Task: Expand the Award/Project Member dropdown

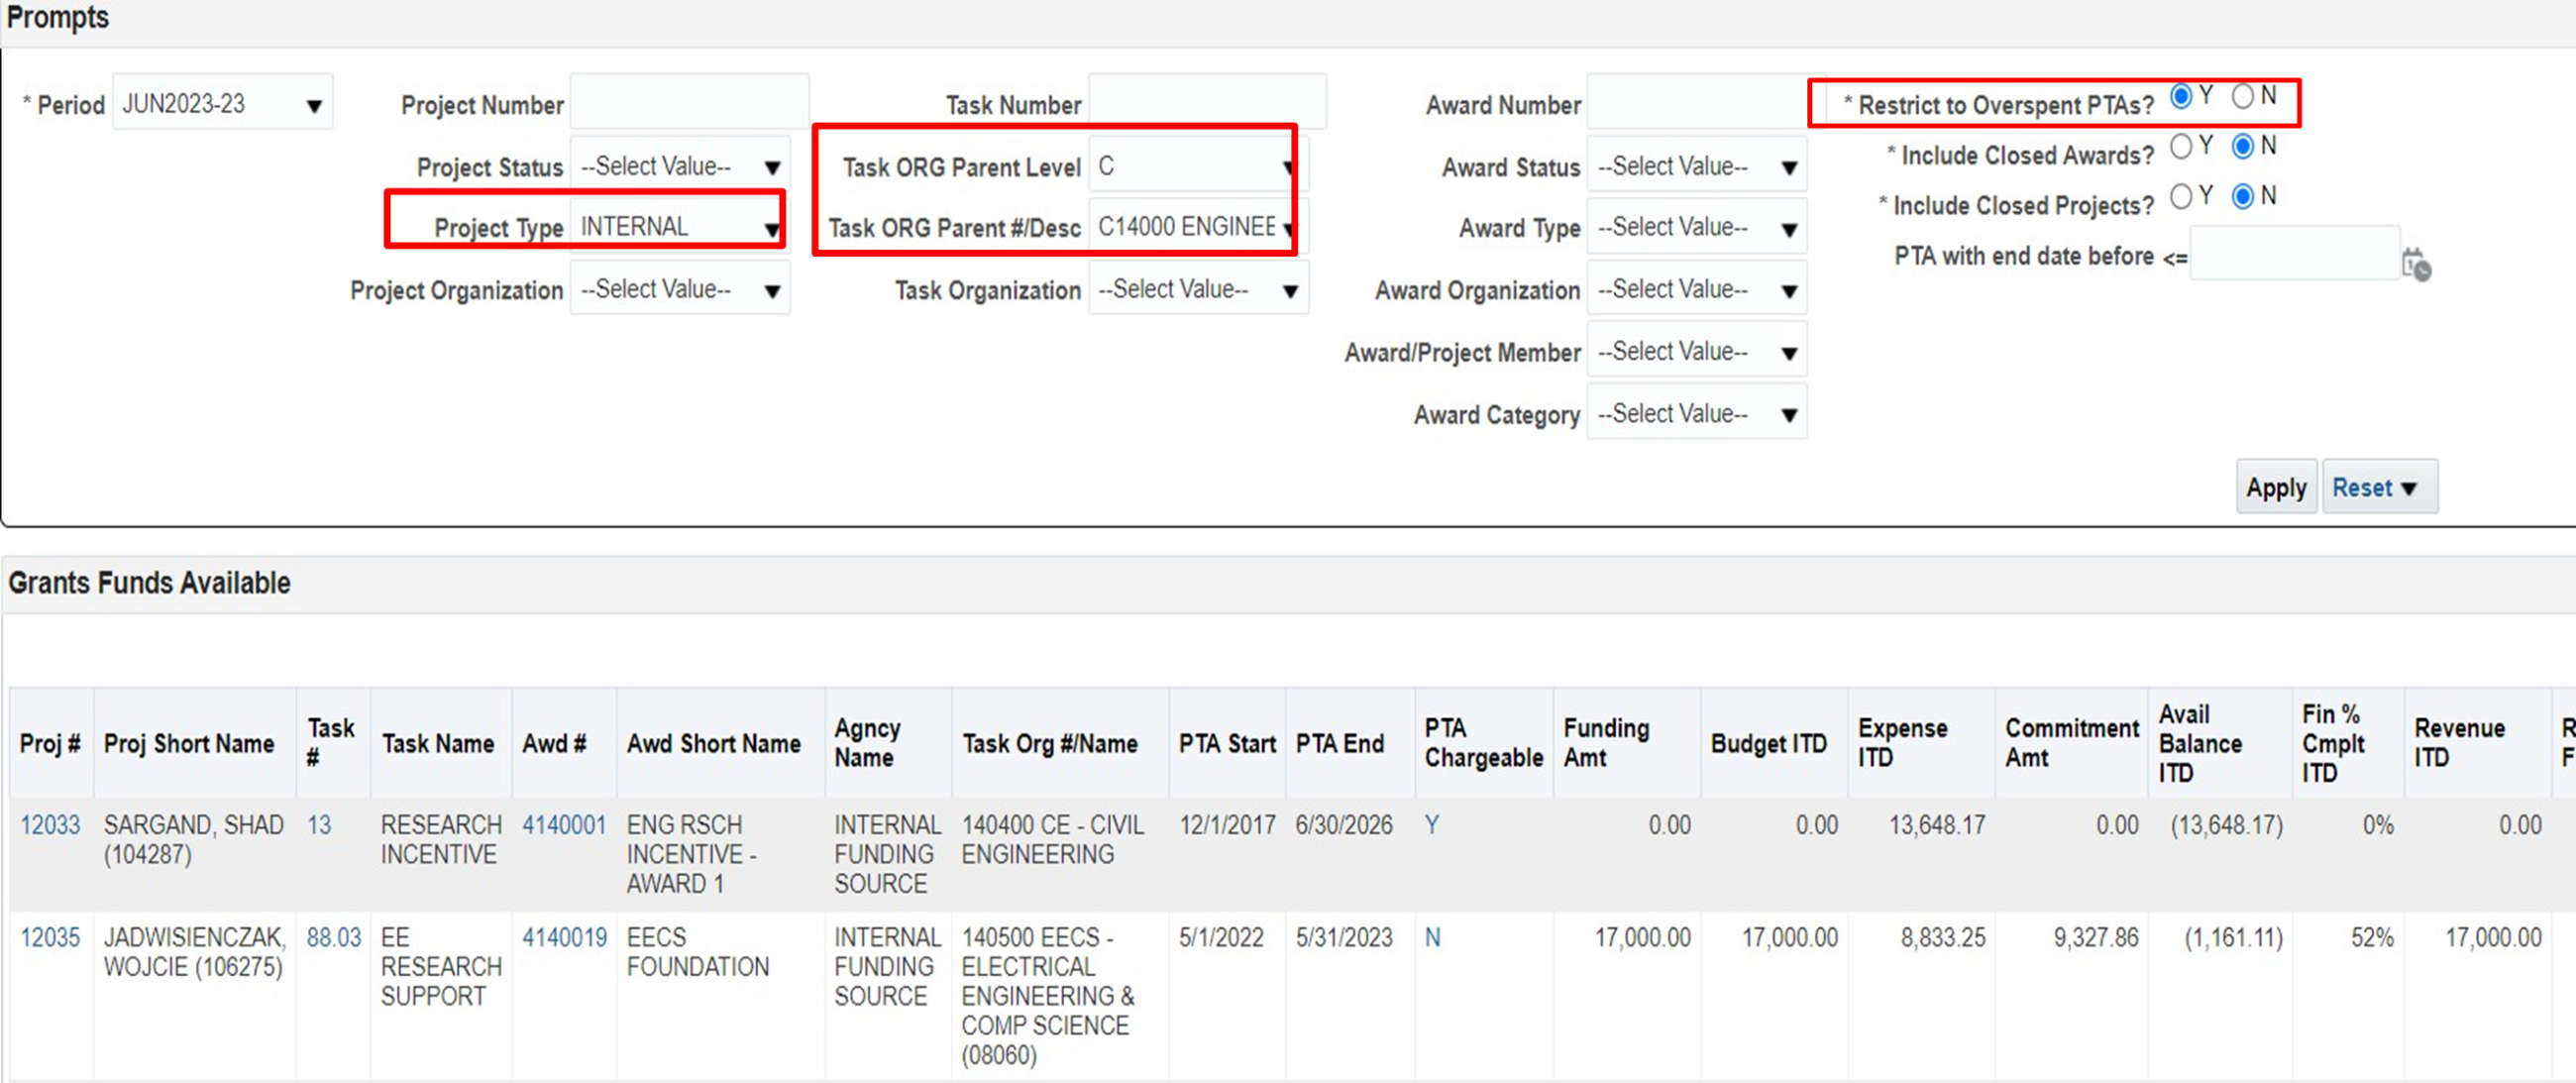Action: (1789, 352)
